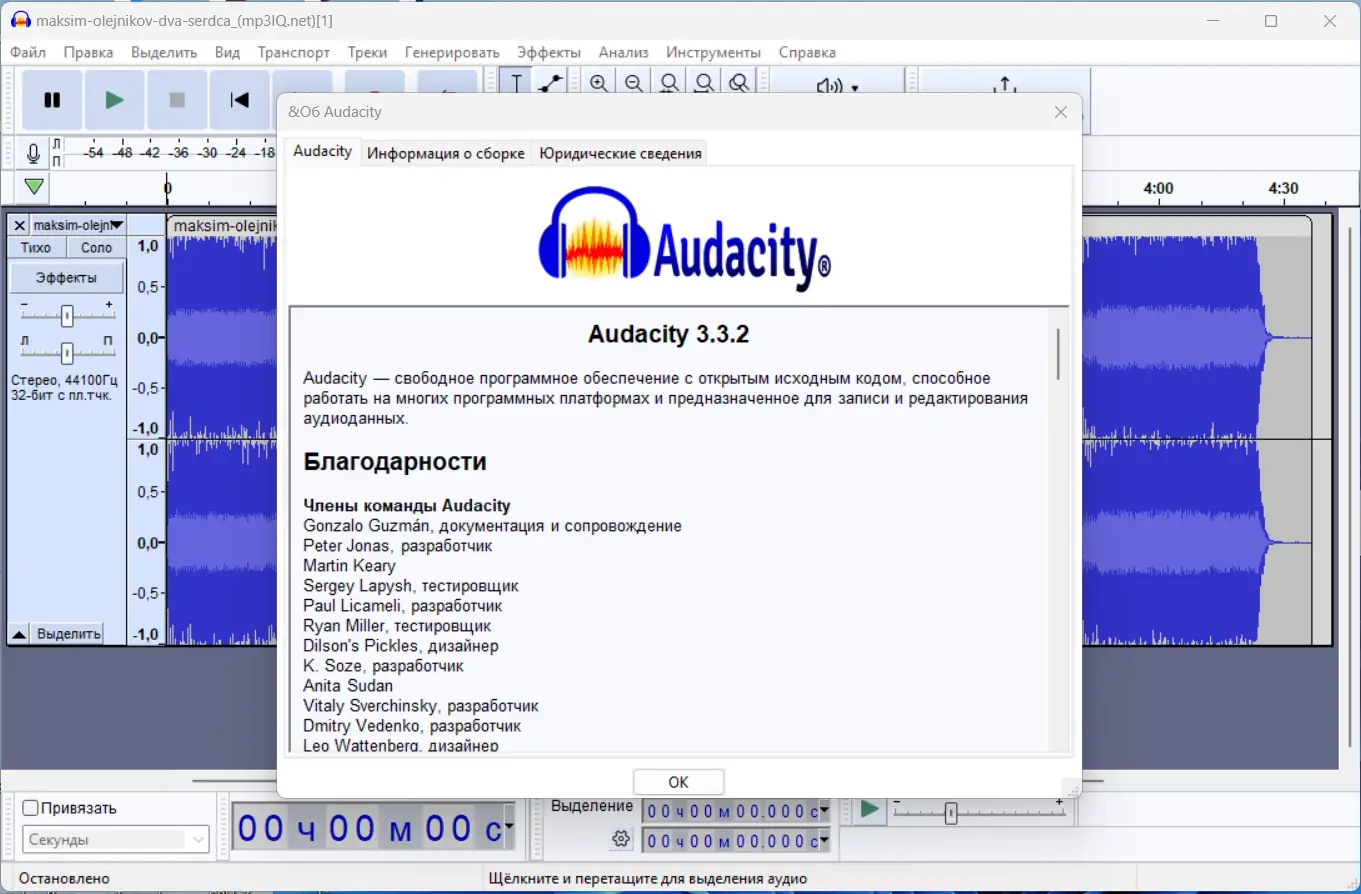Open the Правка menu

coord(89,52)
